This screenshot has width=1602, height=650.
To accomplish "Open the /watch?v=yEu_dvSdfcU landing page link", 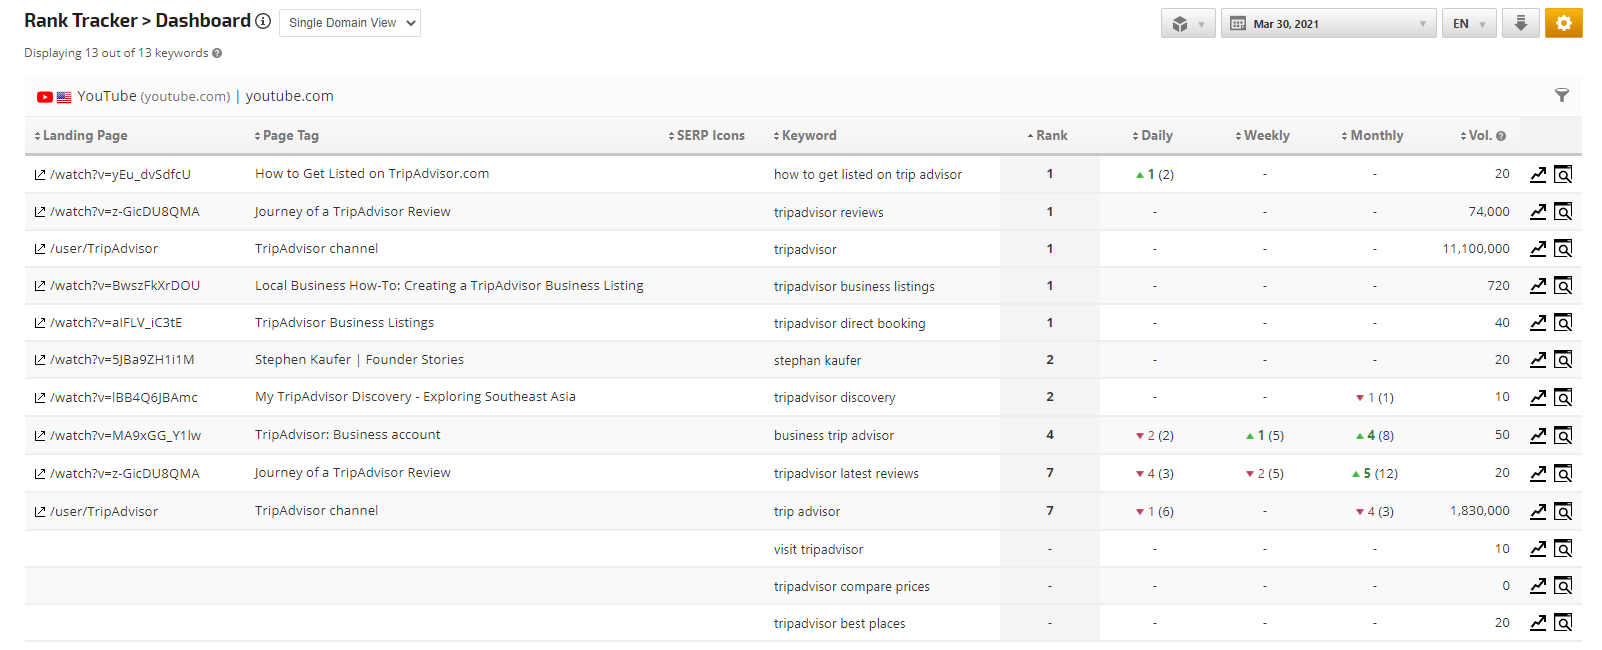I will 120,174.
